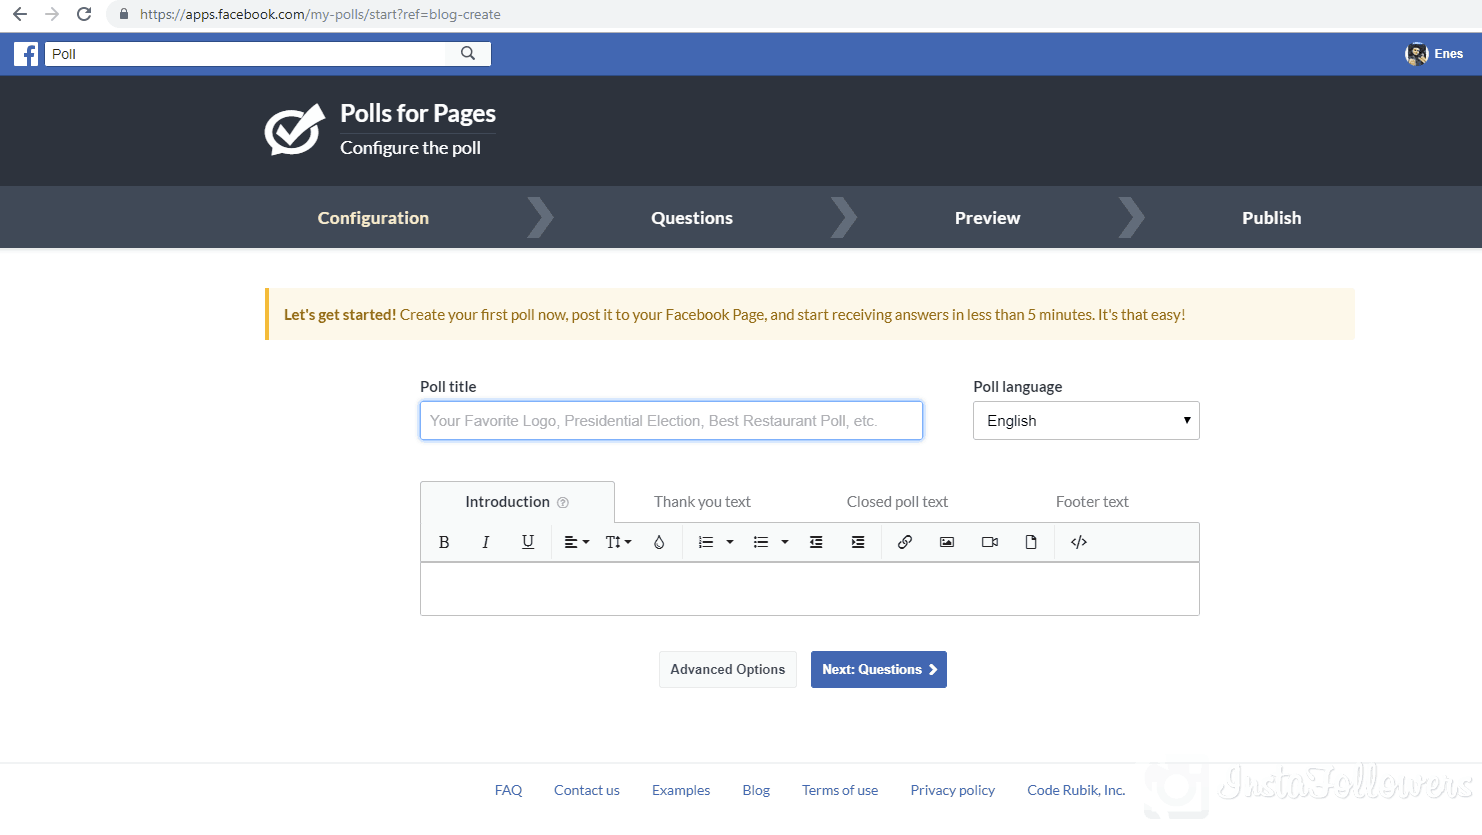Select the text color droplet icon
The image size is (1482, 835).
(x=659, y=541)
